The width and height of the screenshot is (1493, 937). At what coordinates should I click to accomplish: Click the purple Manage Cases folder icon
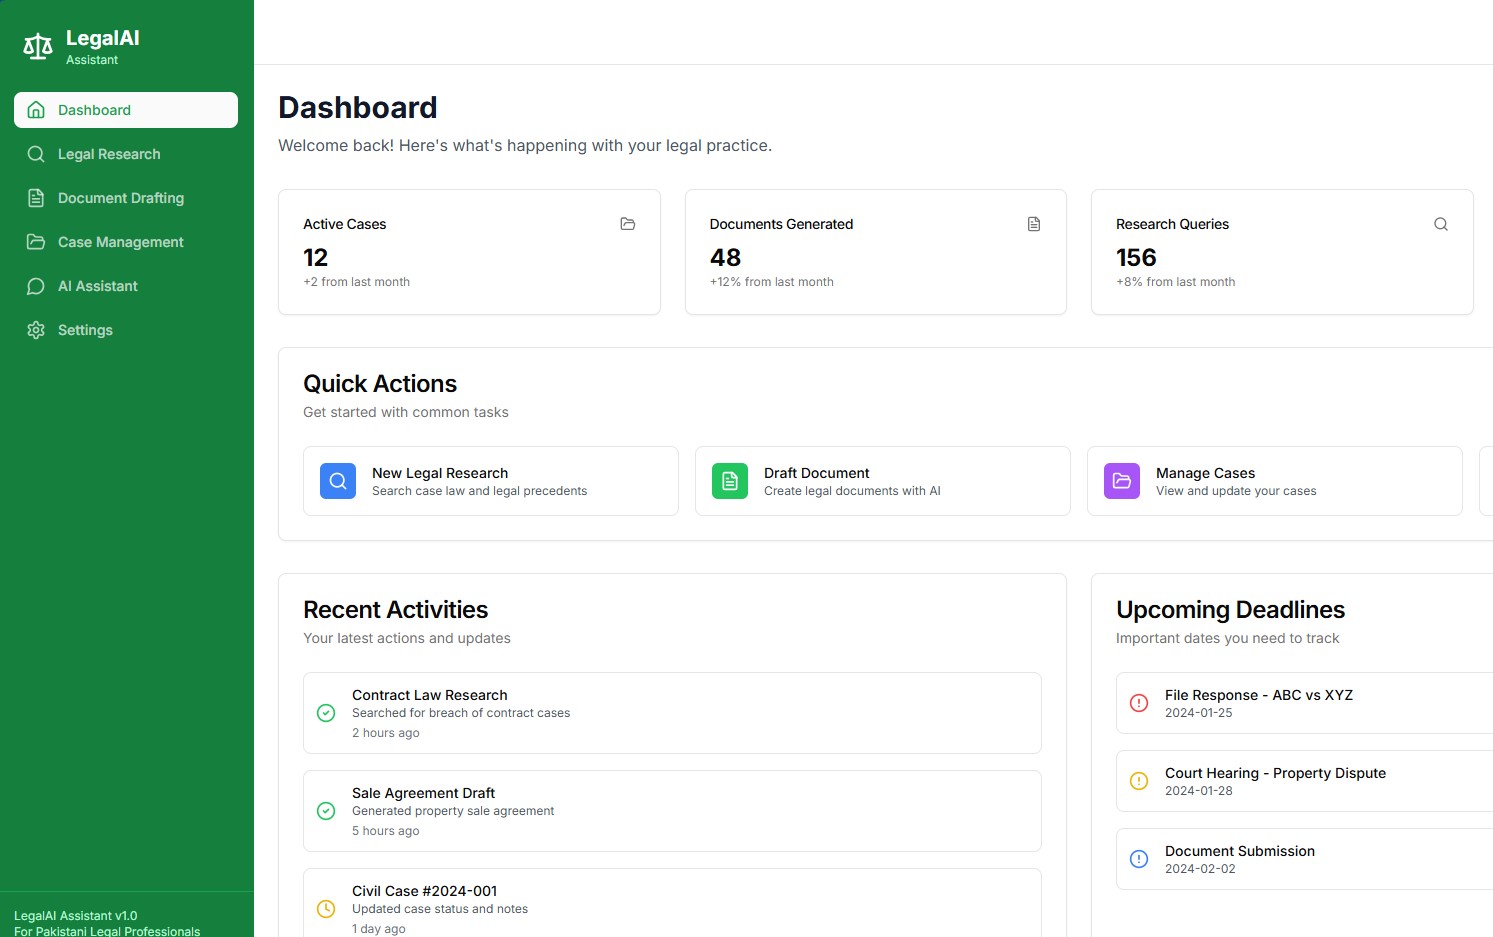[x=1122, y=481]
